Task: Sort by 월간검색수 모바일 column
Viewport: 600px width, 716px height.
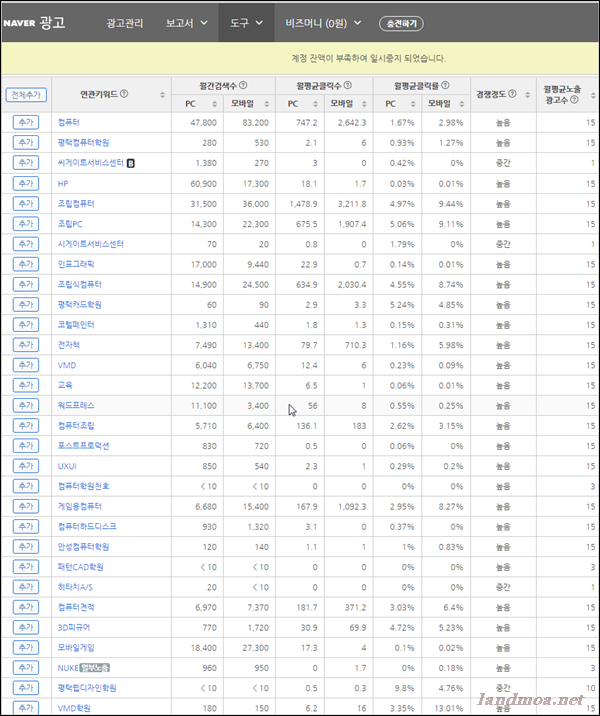Action: 267,104
